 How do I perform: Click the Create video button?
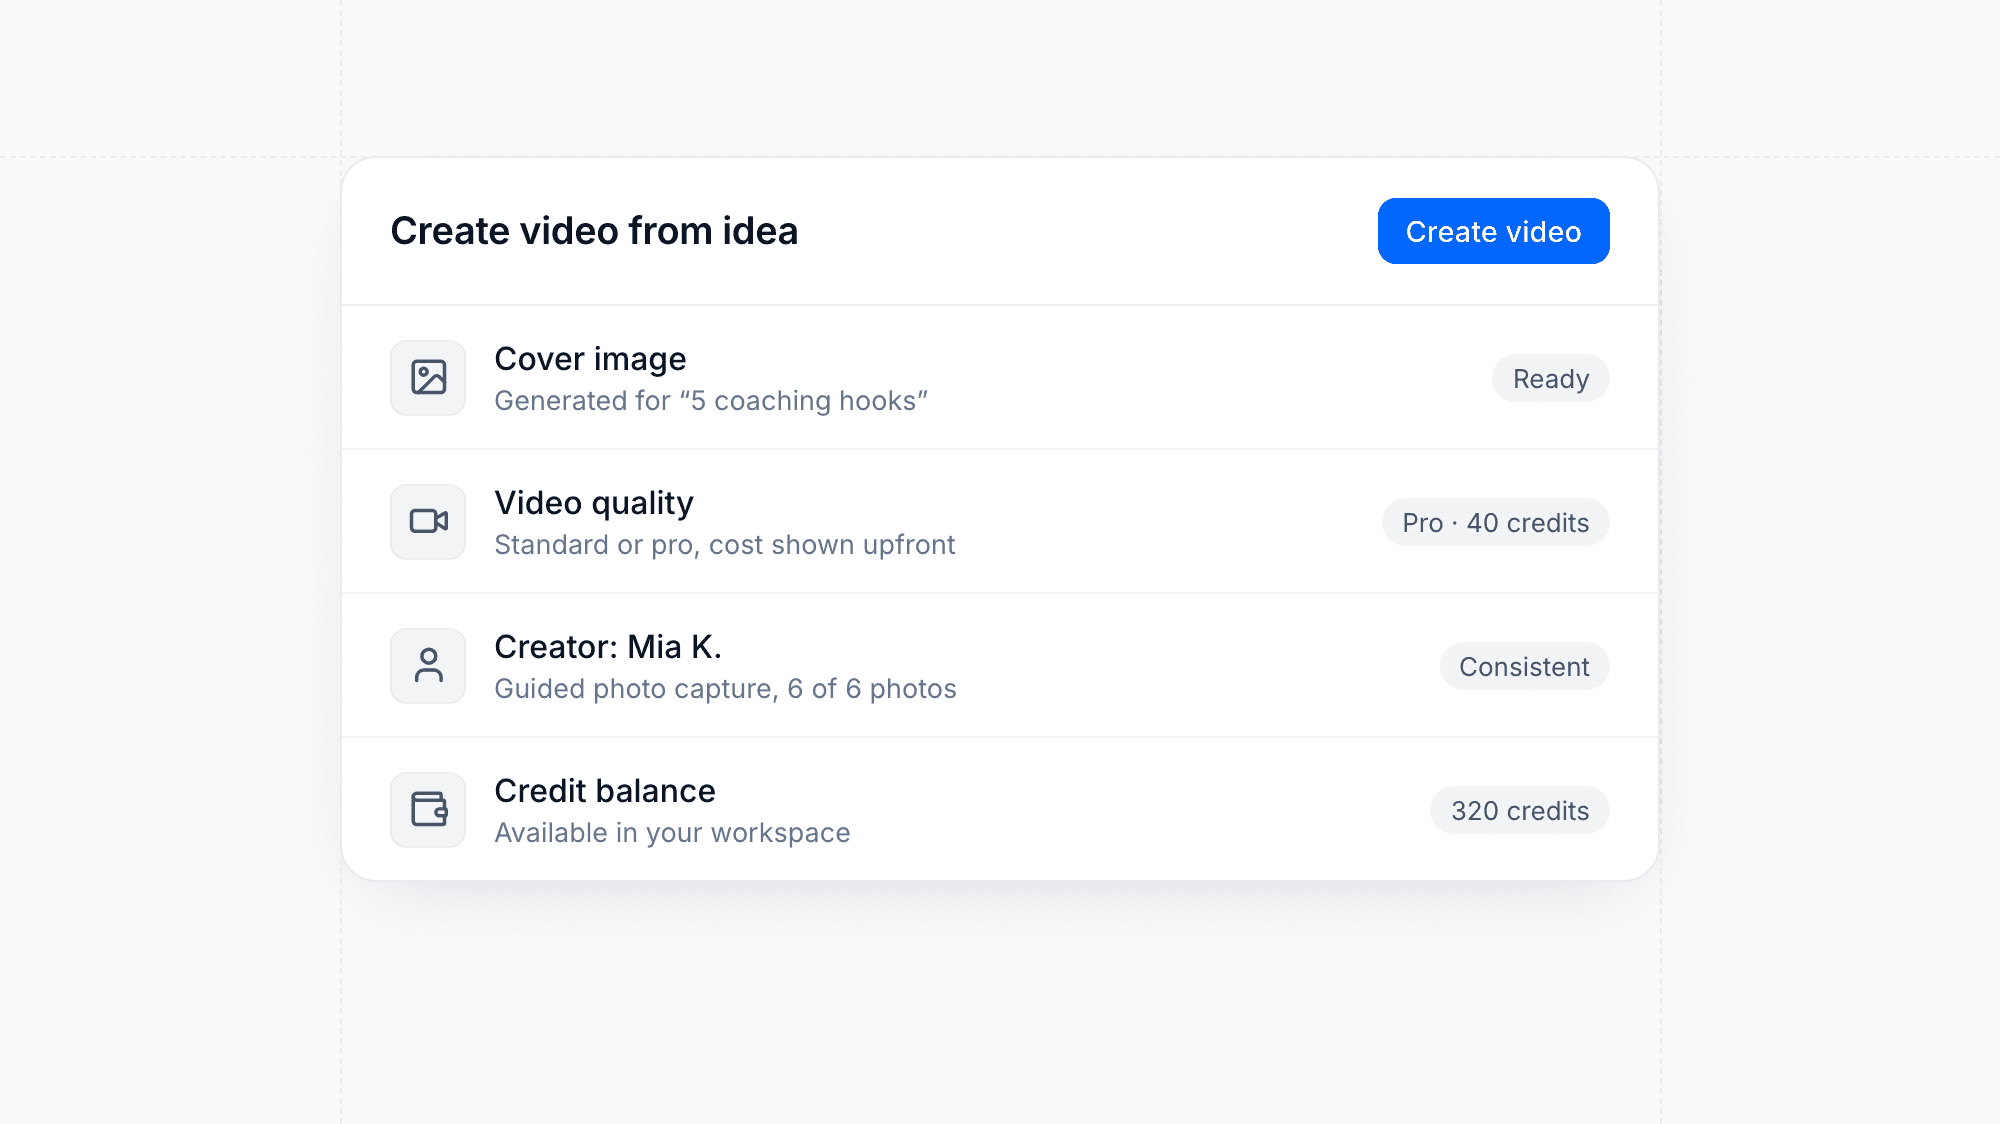1493,231
